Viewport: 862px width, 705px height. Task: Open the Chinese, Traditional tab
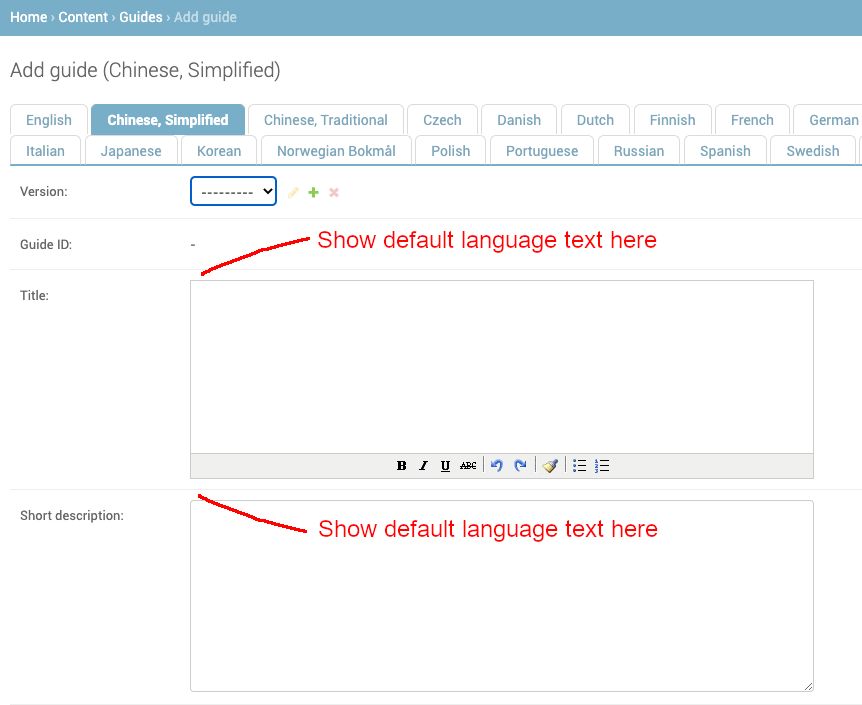click(x=325, y=120)
